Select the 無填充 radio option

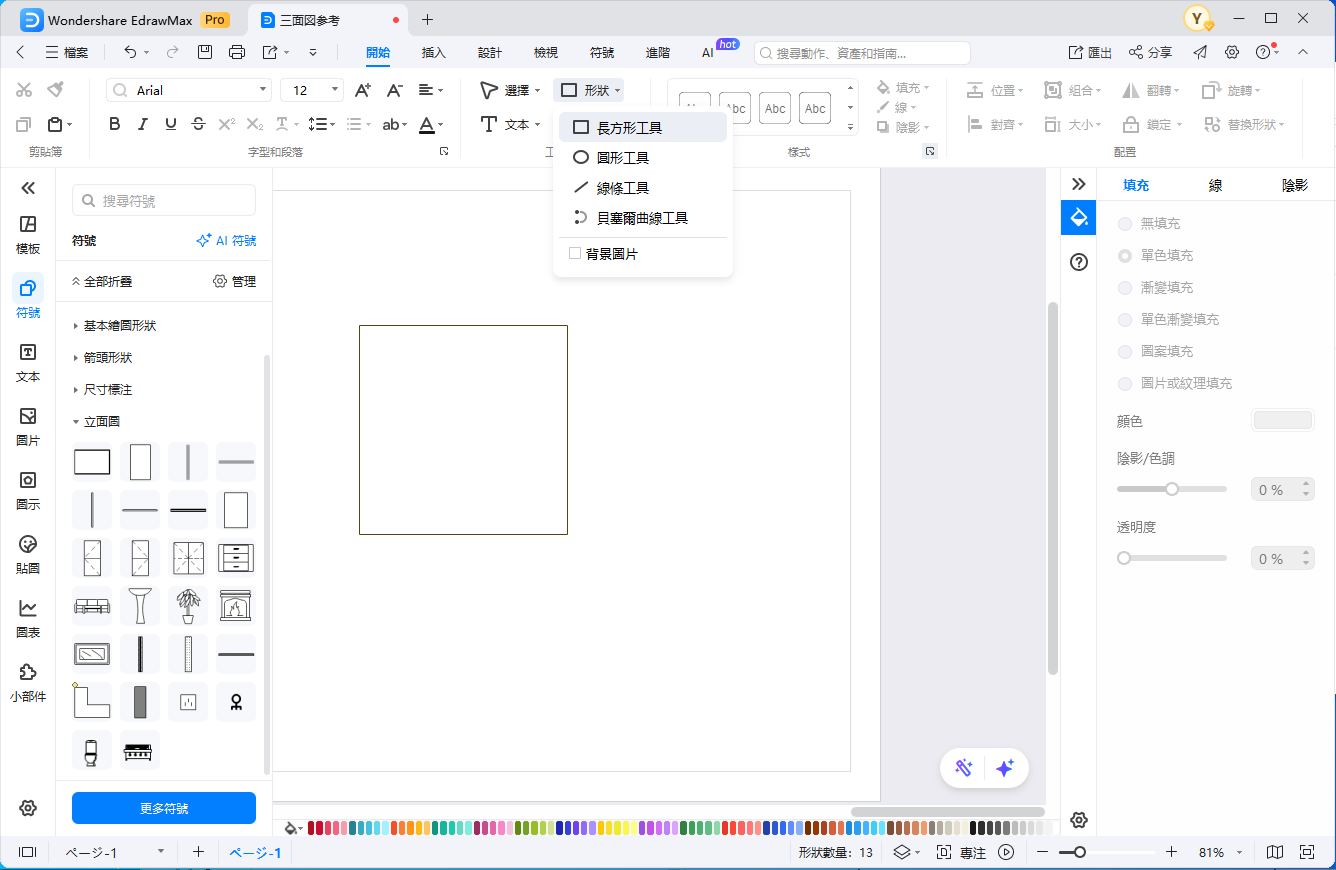click(1125, 224)
